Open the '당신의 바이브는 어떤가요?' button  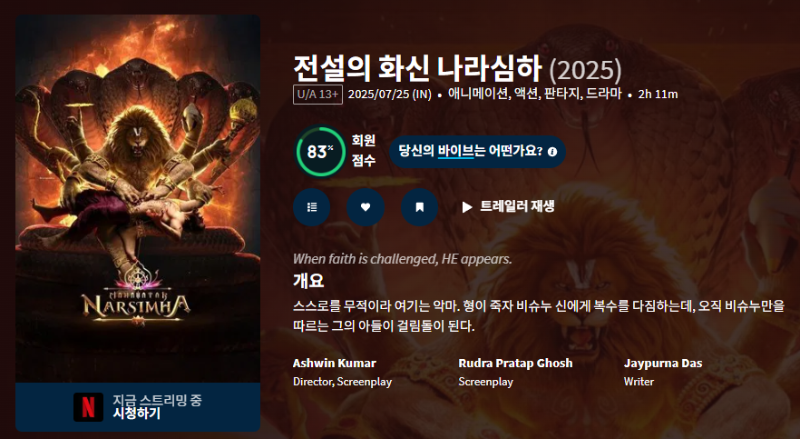(x=478, y=152)
